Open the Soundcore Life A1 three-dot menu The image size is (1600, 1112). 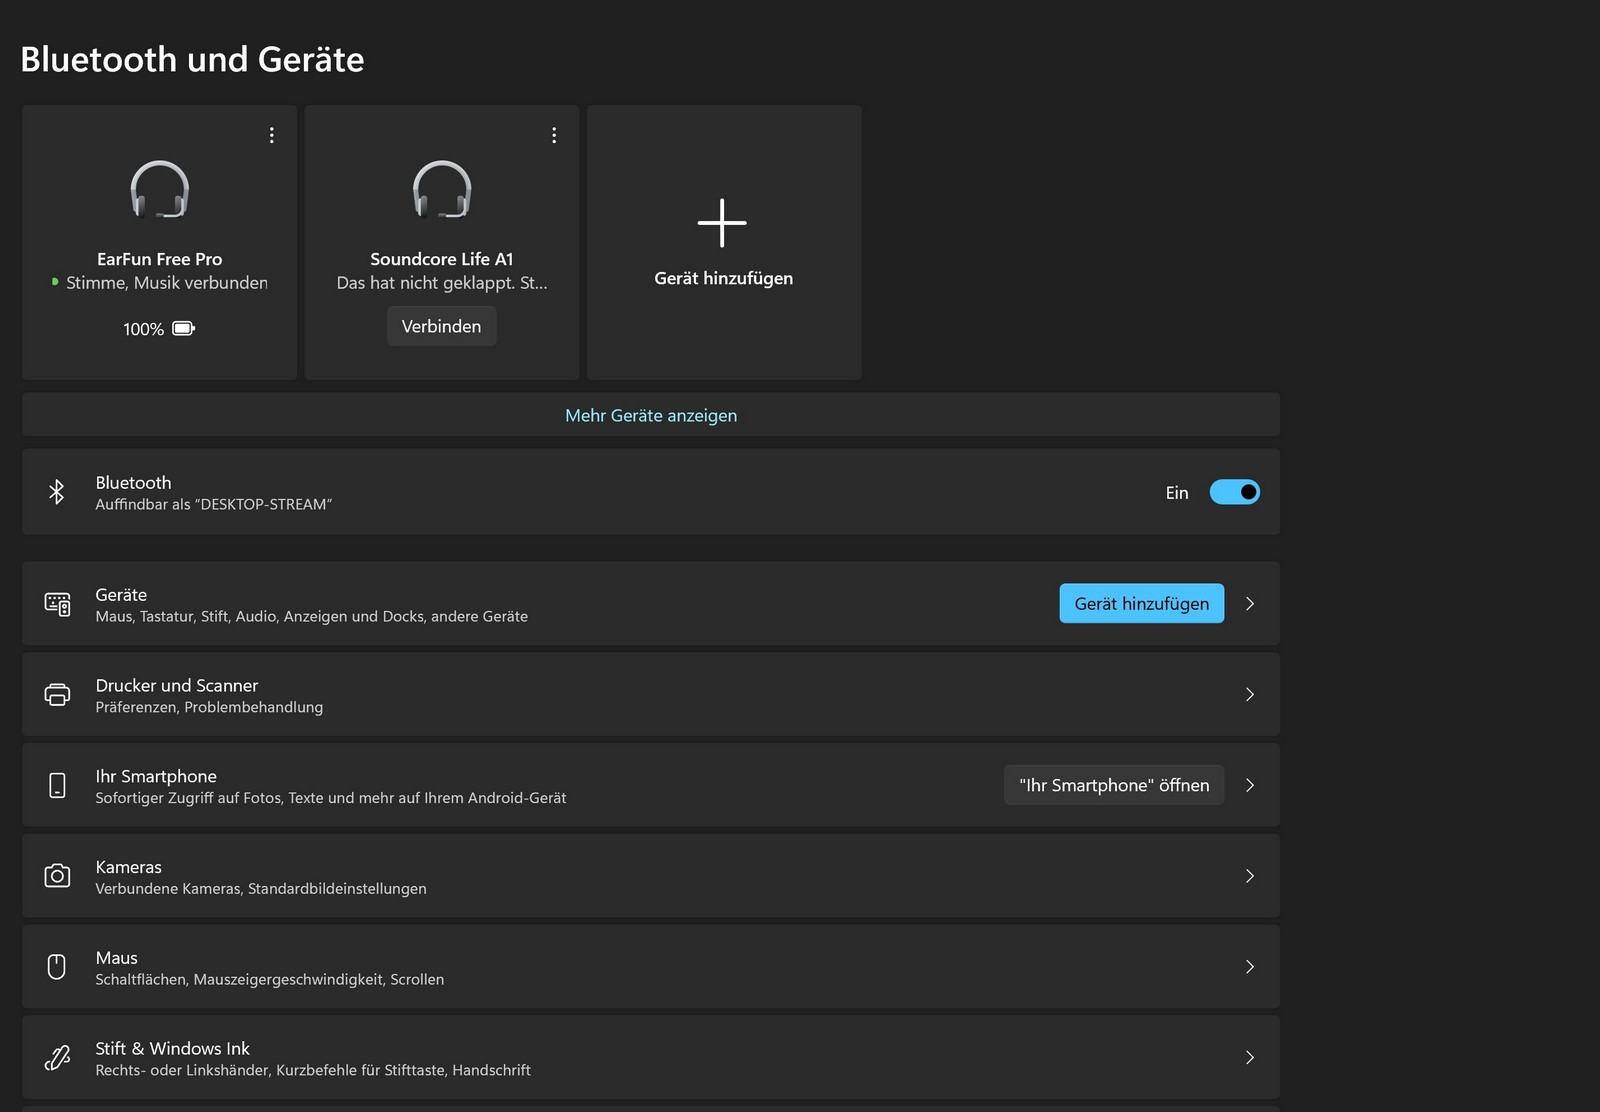pos(554,135)
